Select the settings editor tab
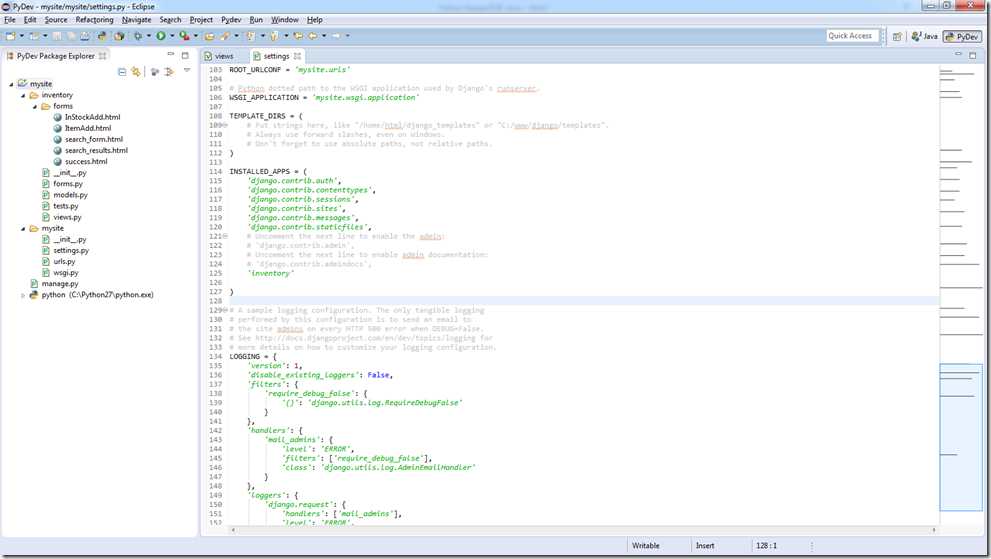This screenshot has width=991, height=559. click(x=276, y=56)
